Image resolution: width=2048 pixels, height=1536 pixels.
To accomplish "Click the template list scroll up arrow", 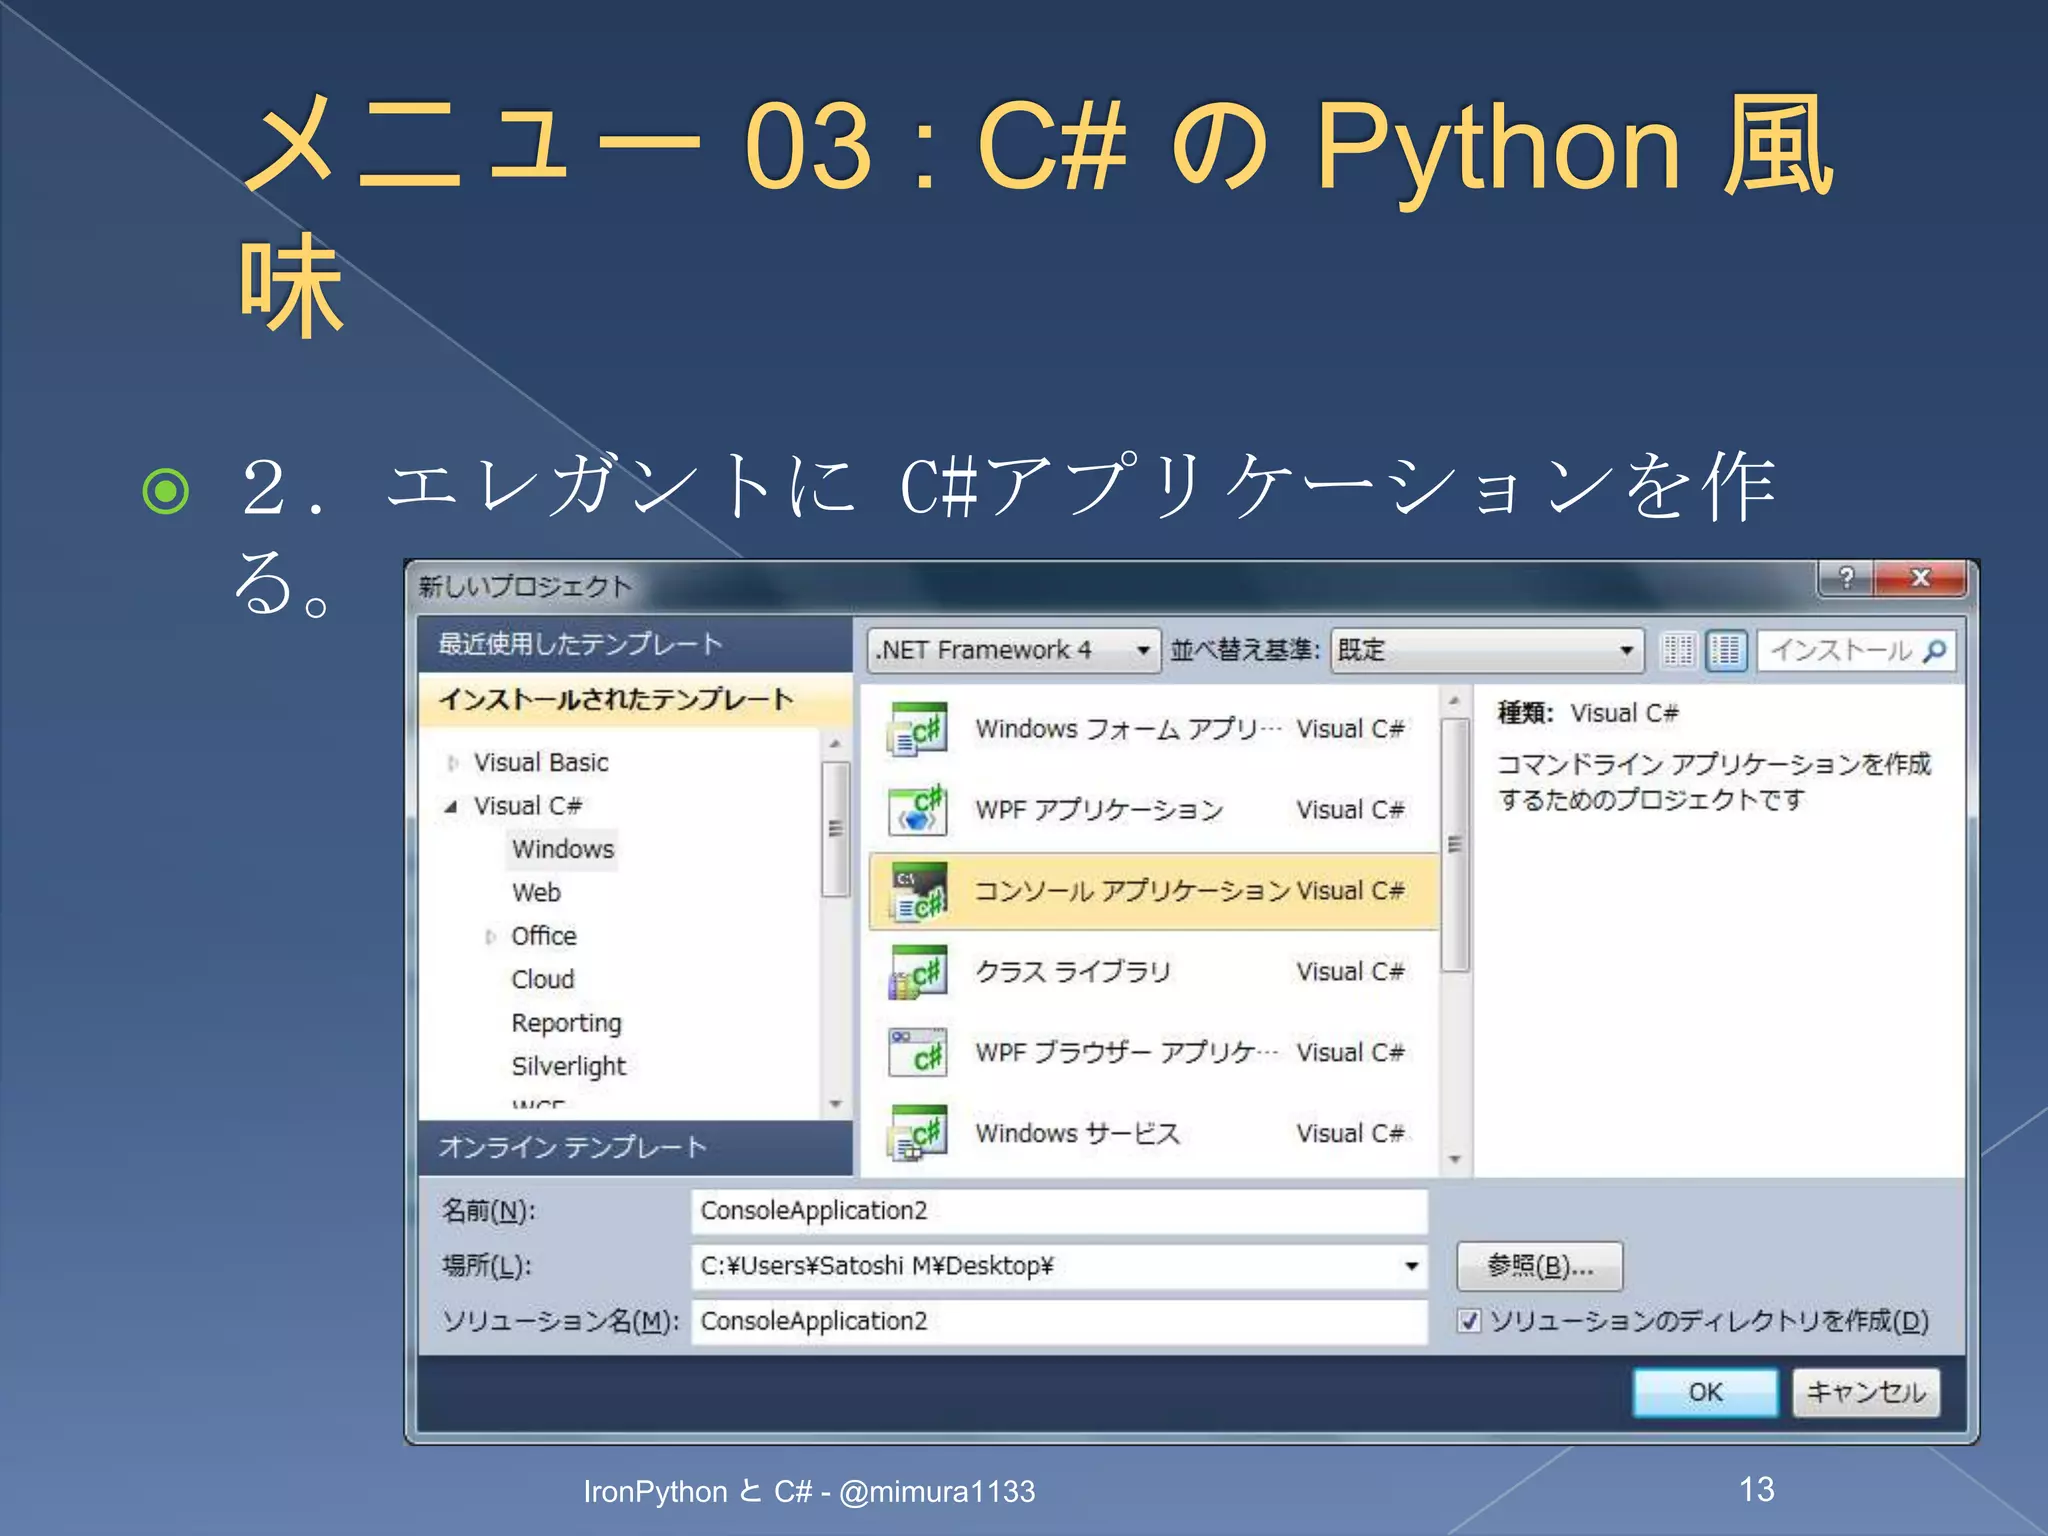I will click(1455, 701).
